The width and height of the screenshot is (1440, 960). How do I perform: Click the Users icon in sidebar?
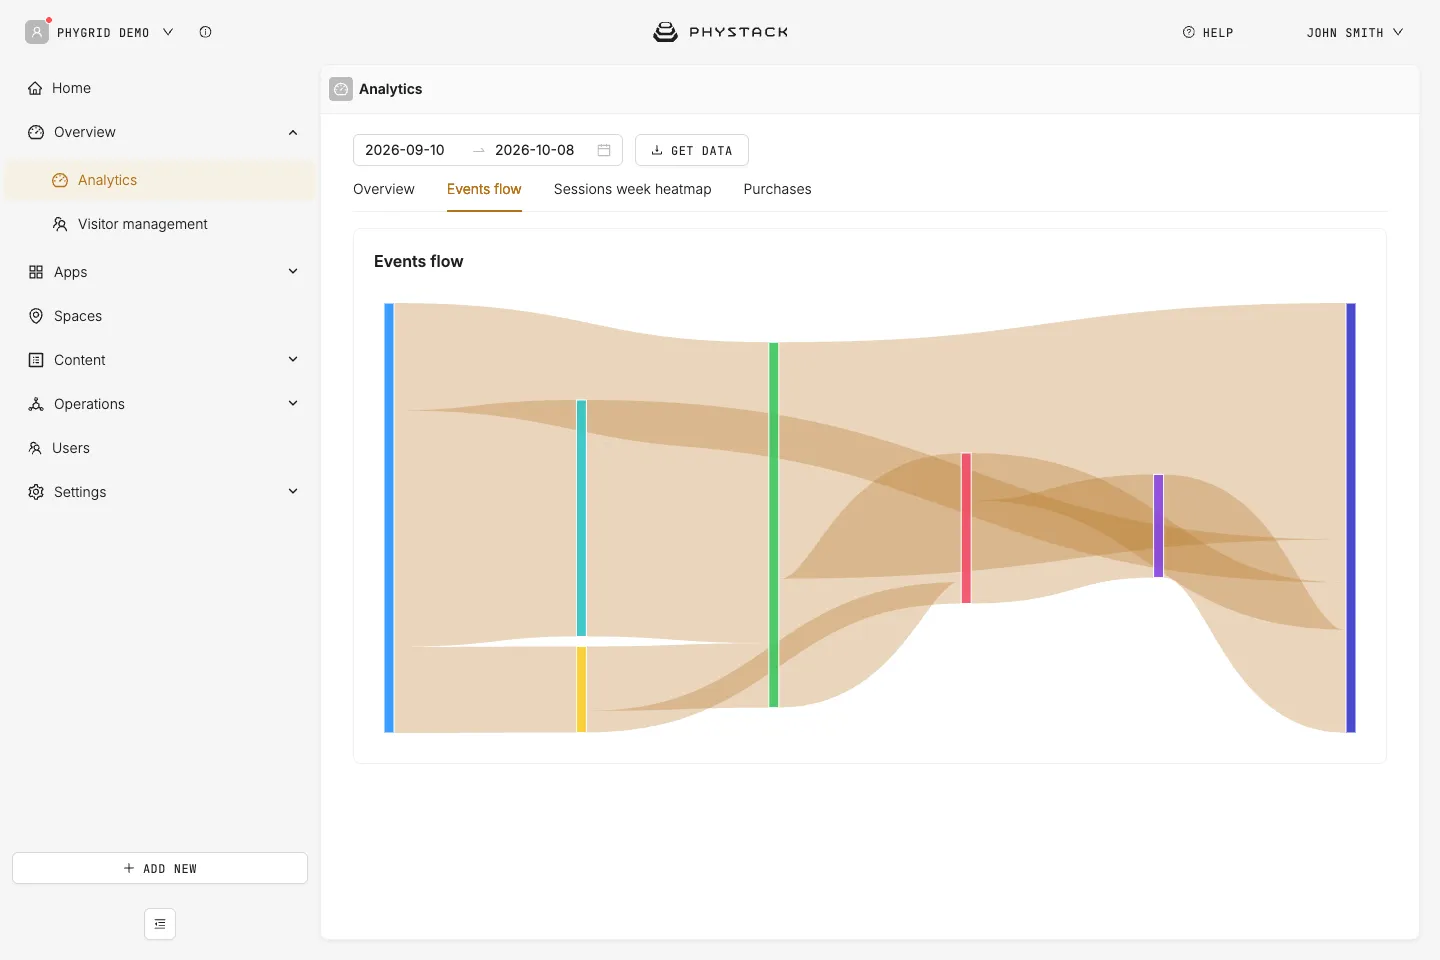[x=35, y=448]
